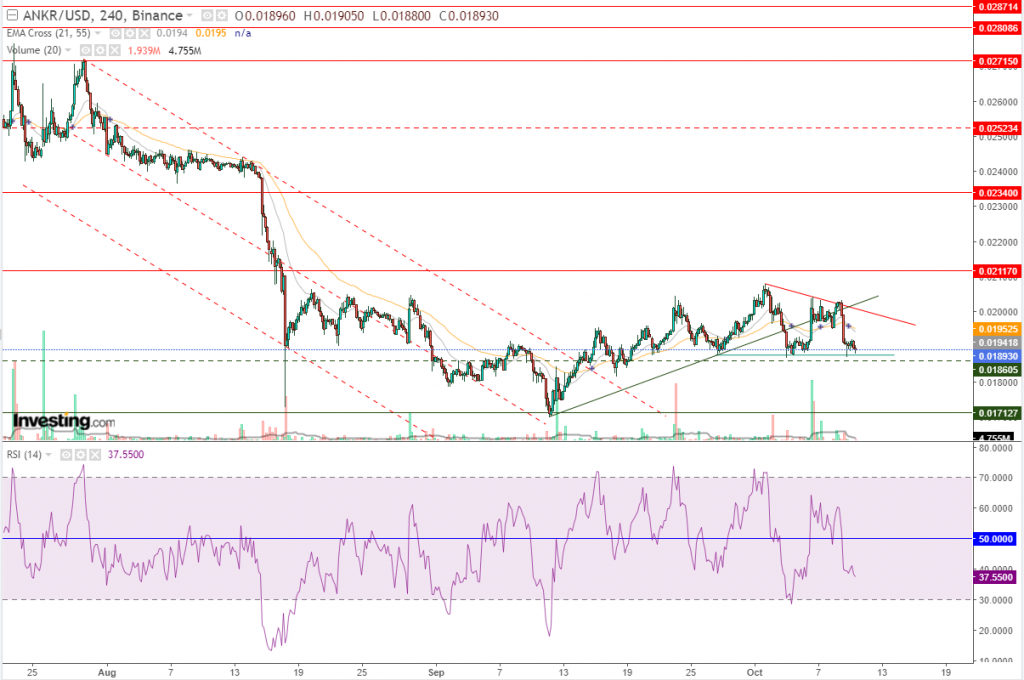Image resolution: width=1024 pixels, height=680 pixels.
Task: Select the green 0.018605 support price label
Action: pos(997,370)
